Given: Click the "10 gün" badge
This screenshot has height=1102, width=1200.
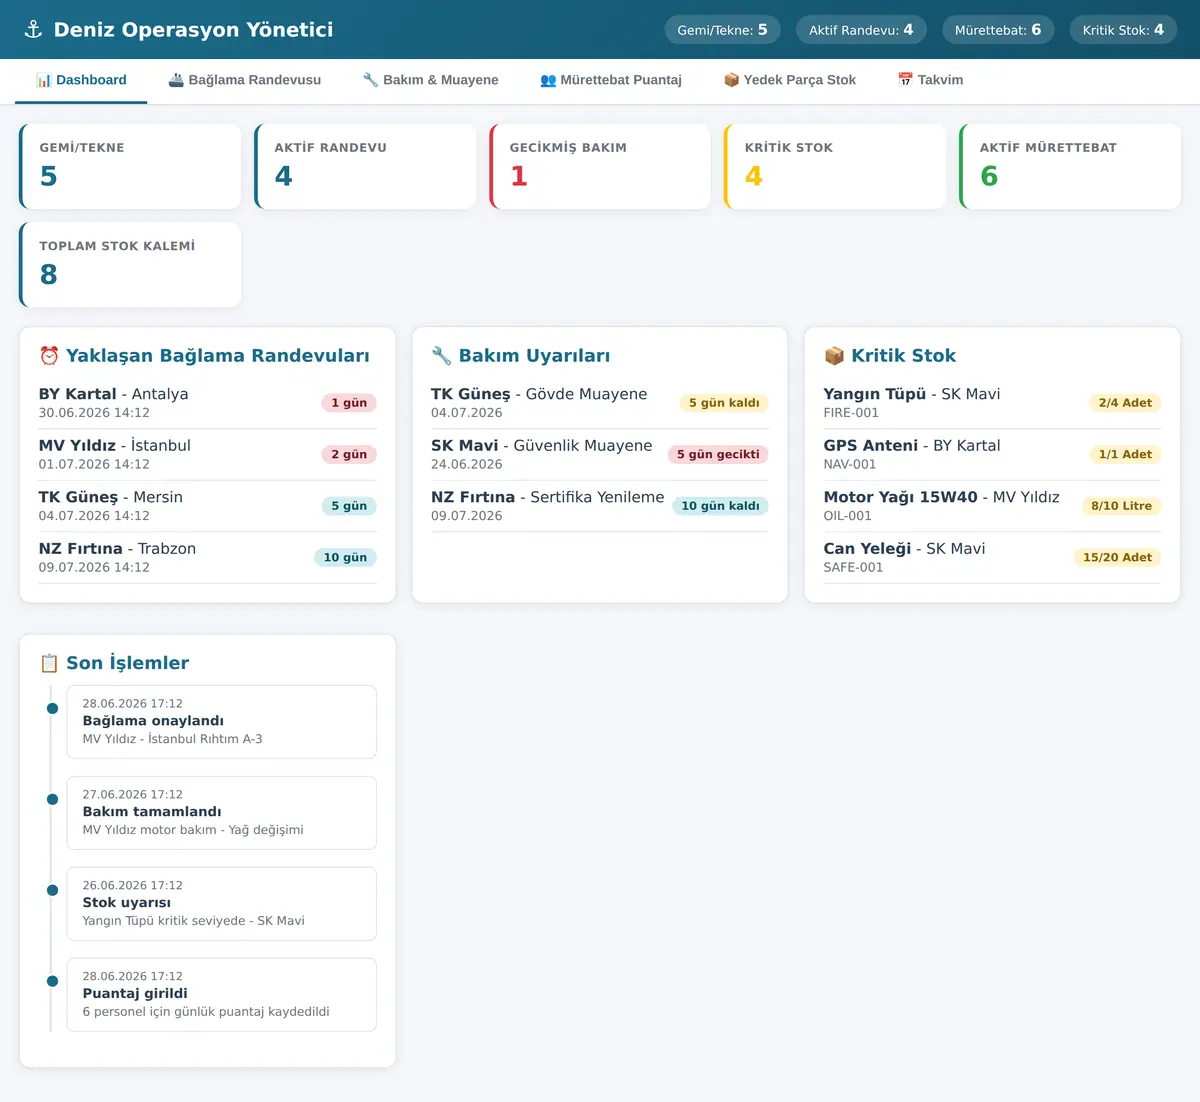Looking at the screenshot, I should click(345, 557).
